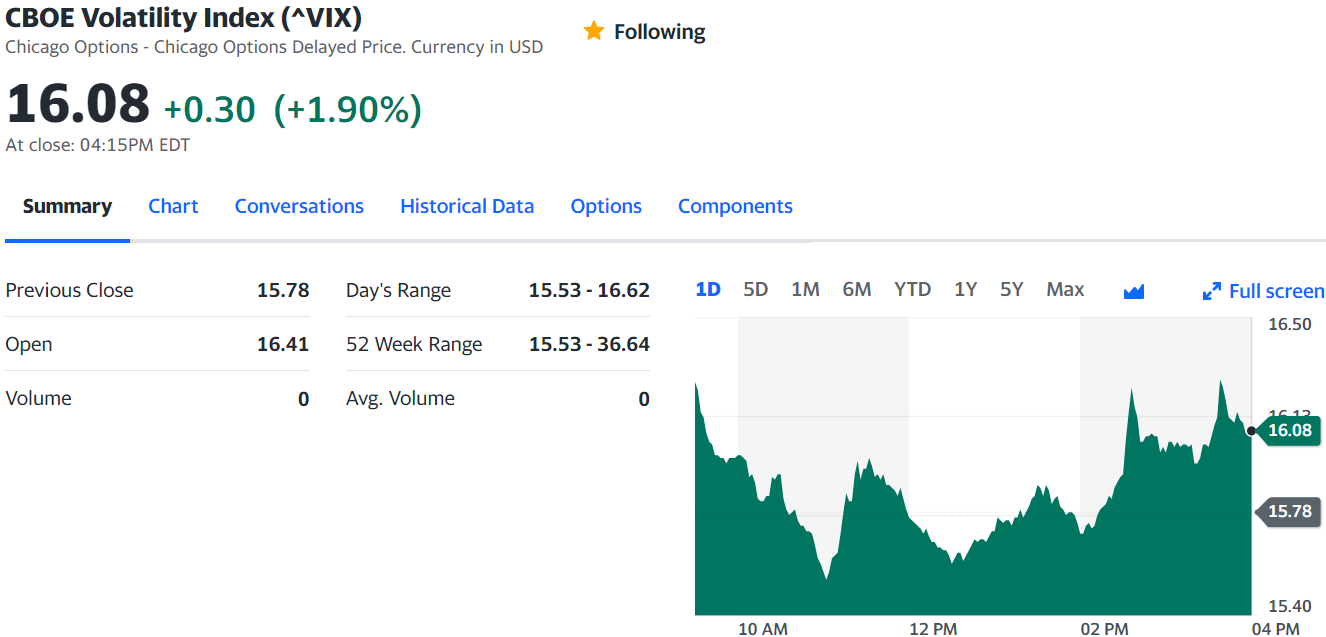Image resolution: width=1326 pixels, height=637 pixels.
Task: Click the 52 Week Range label
Action: point(414,344)
